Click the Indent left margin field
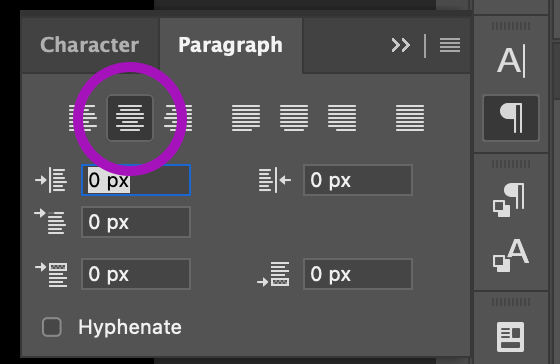Screen dimensions: 560x364 tap(136, 180)
